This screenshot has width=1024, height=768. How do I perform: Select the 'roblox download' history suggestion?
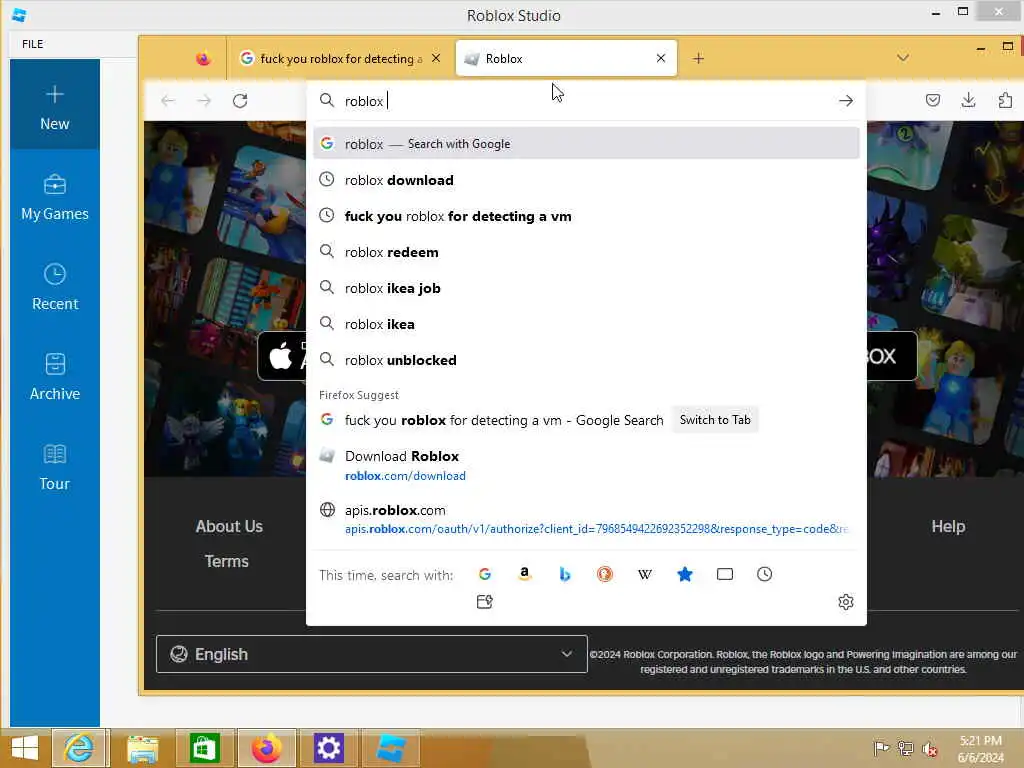586,180
